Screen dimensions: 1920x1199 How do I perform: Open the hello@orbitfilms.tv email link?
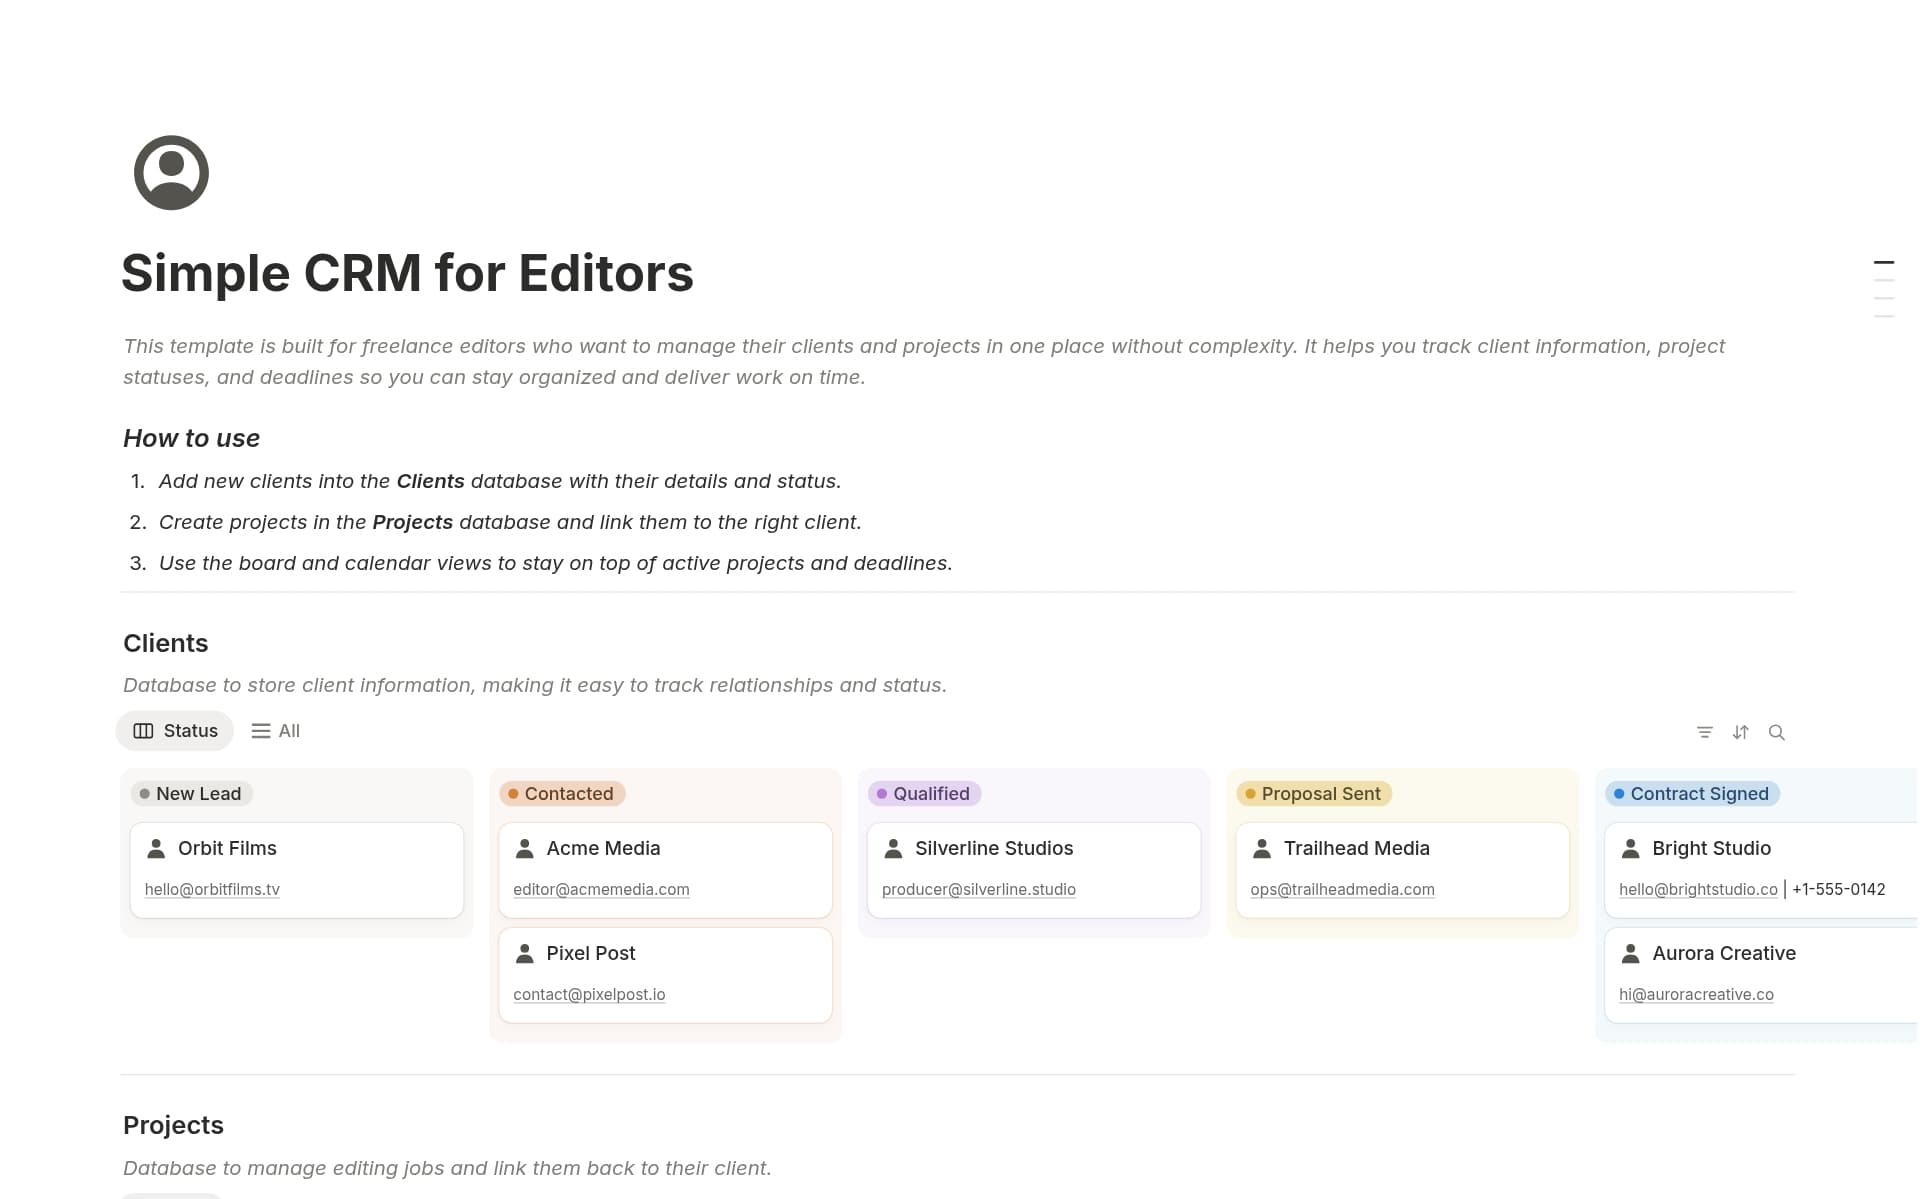pyautogui.click(x=211, y=889)
